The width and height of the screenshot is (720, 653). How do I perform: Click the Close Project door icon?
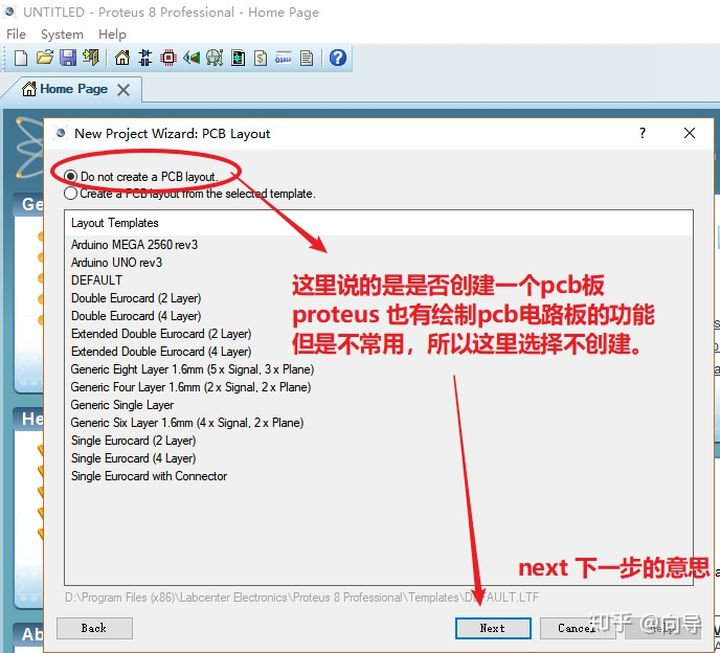pos(91,58)
